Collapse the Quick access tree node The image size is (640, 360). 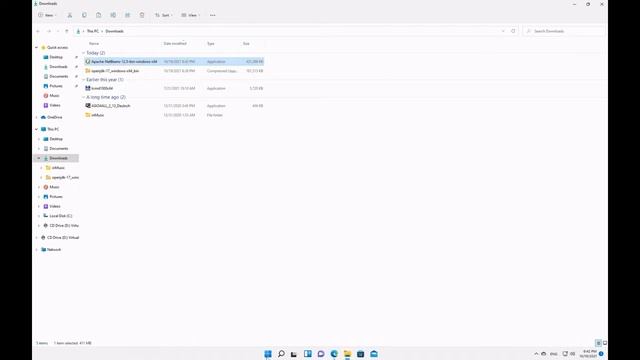pos(36,48)
